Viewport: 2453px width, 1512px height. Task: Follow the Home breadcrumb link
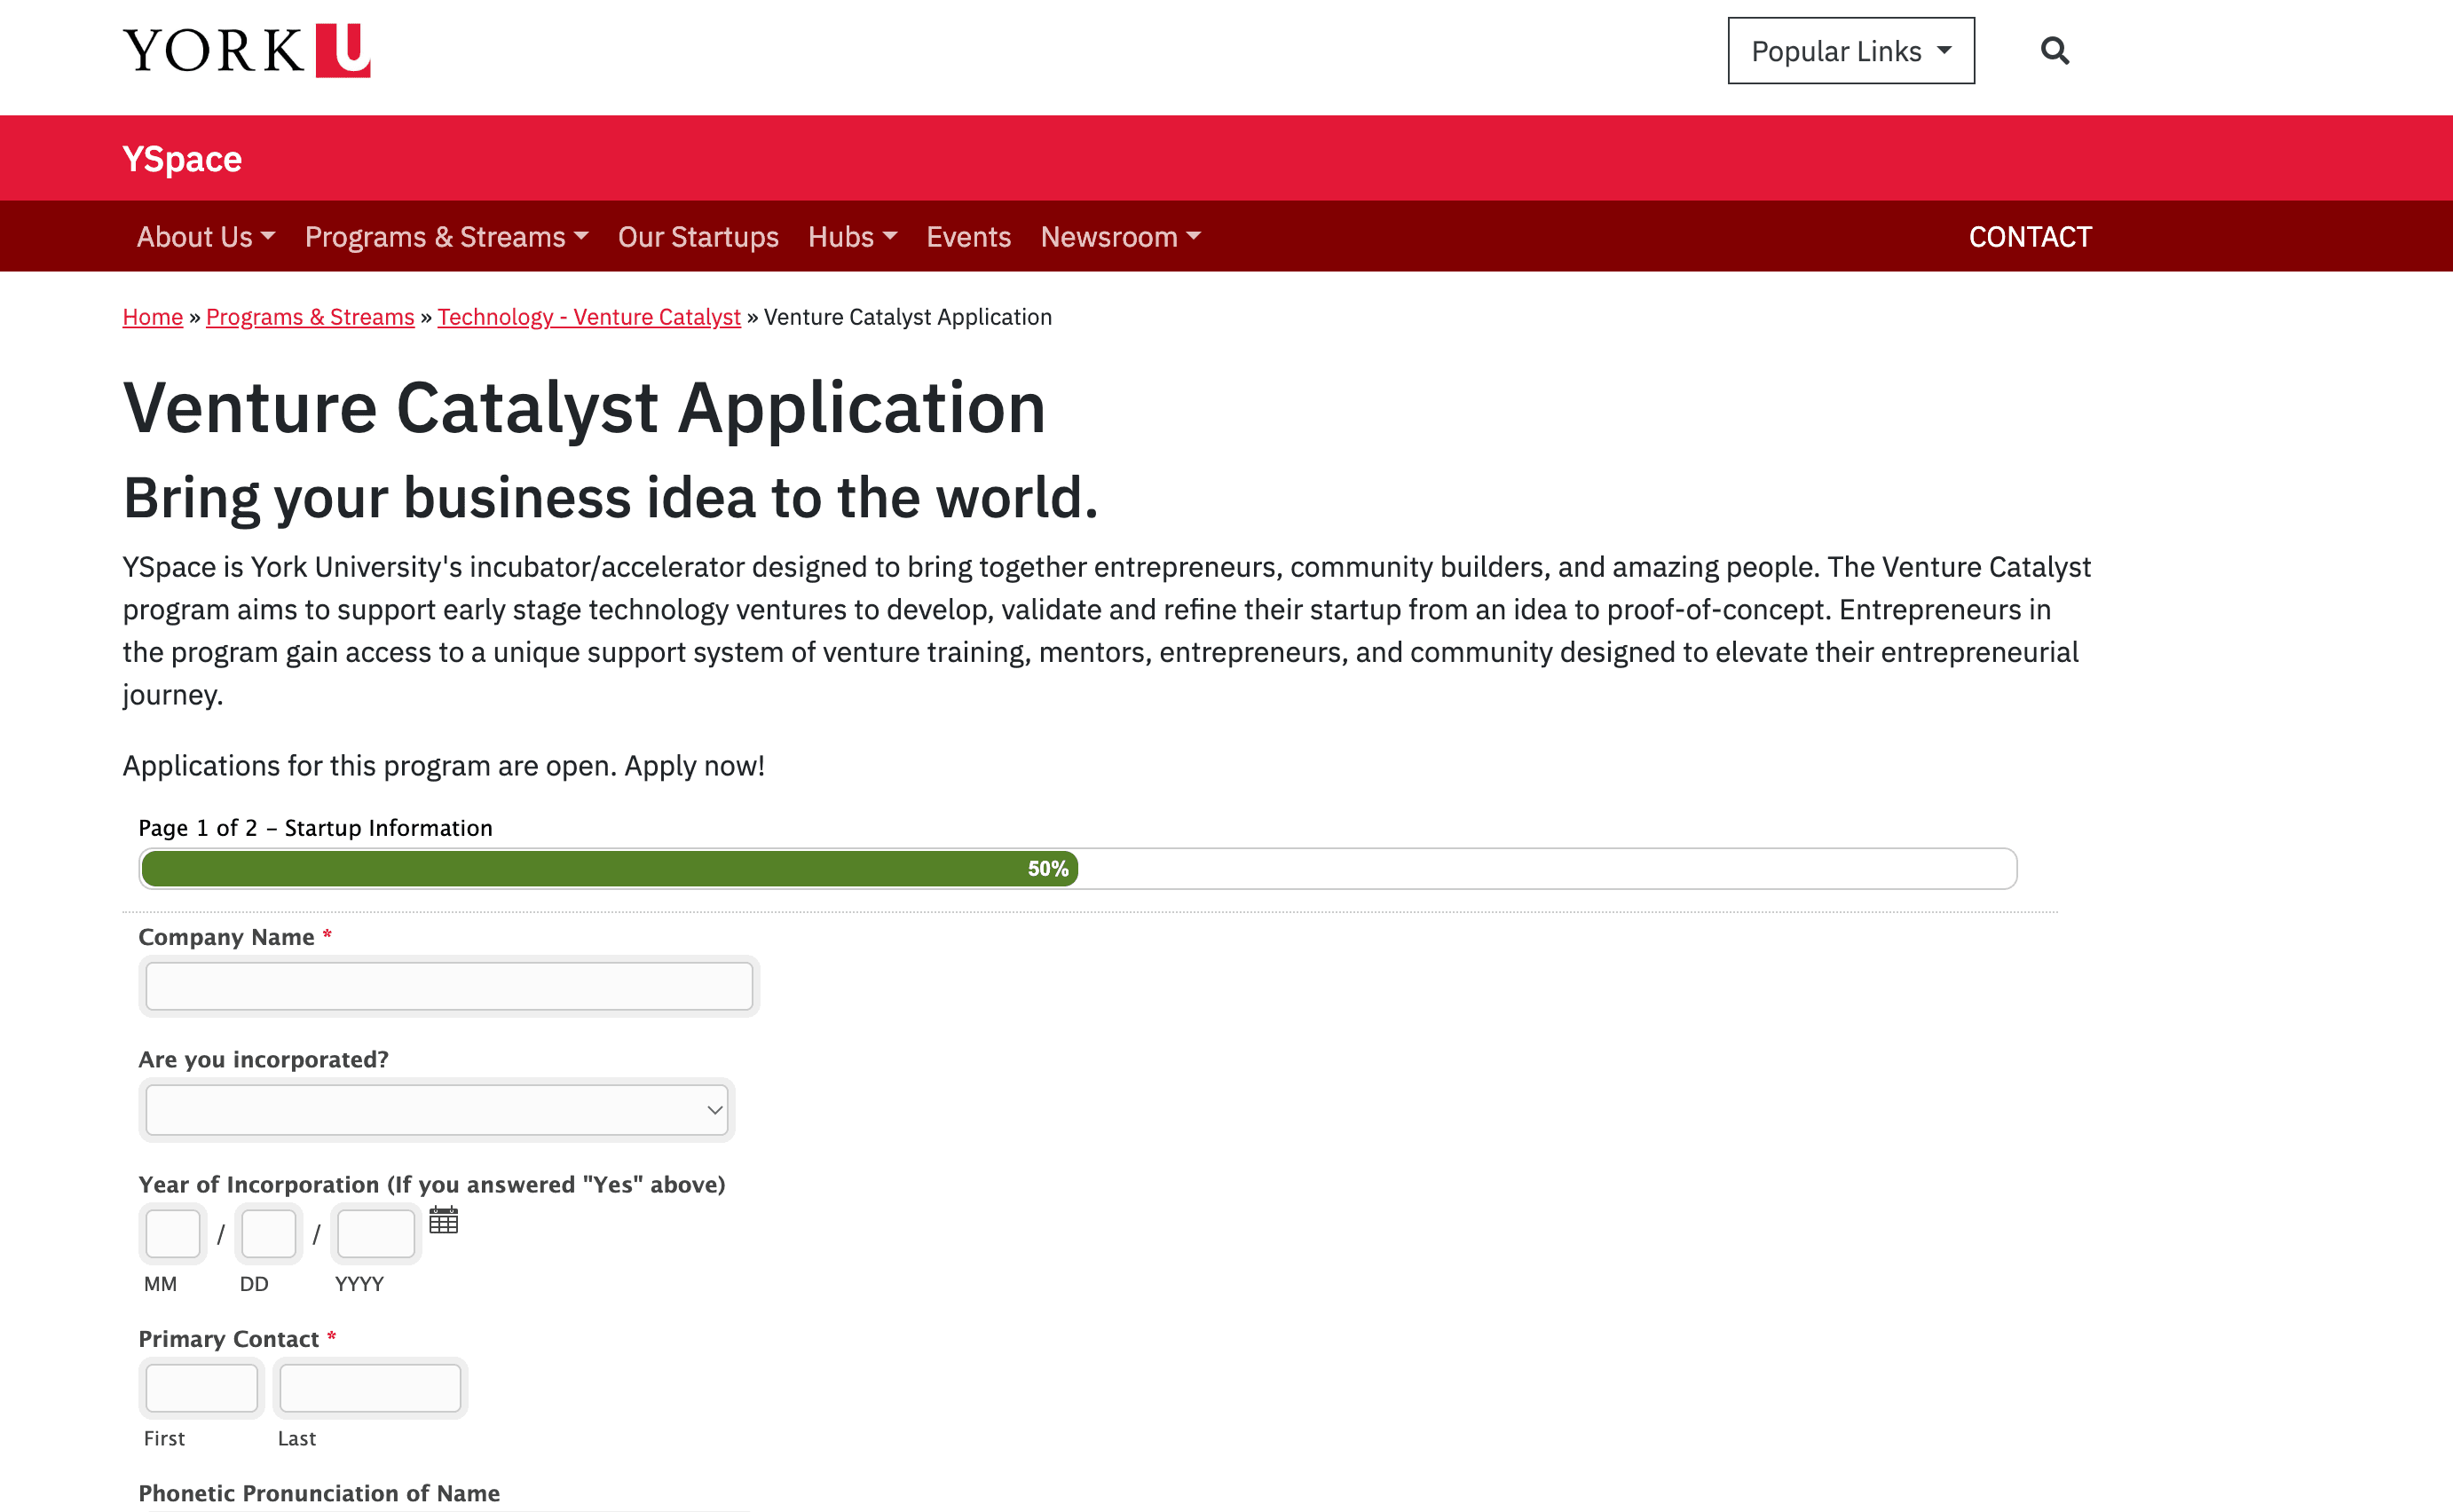click(153, 317)
